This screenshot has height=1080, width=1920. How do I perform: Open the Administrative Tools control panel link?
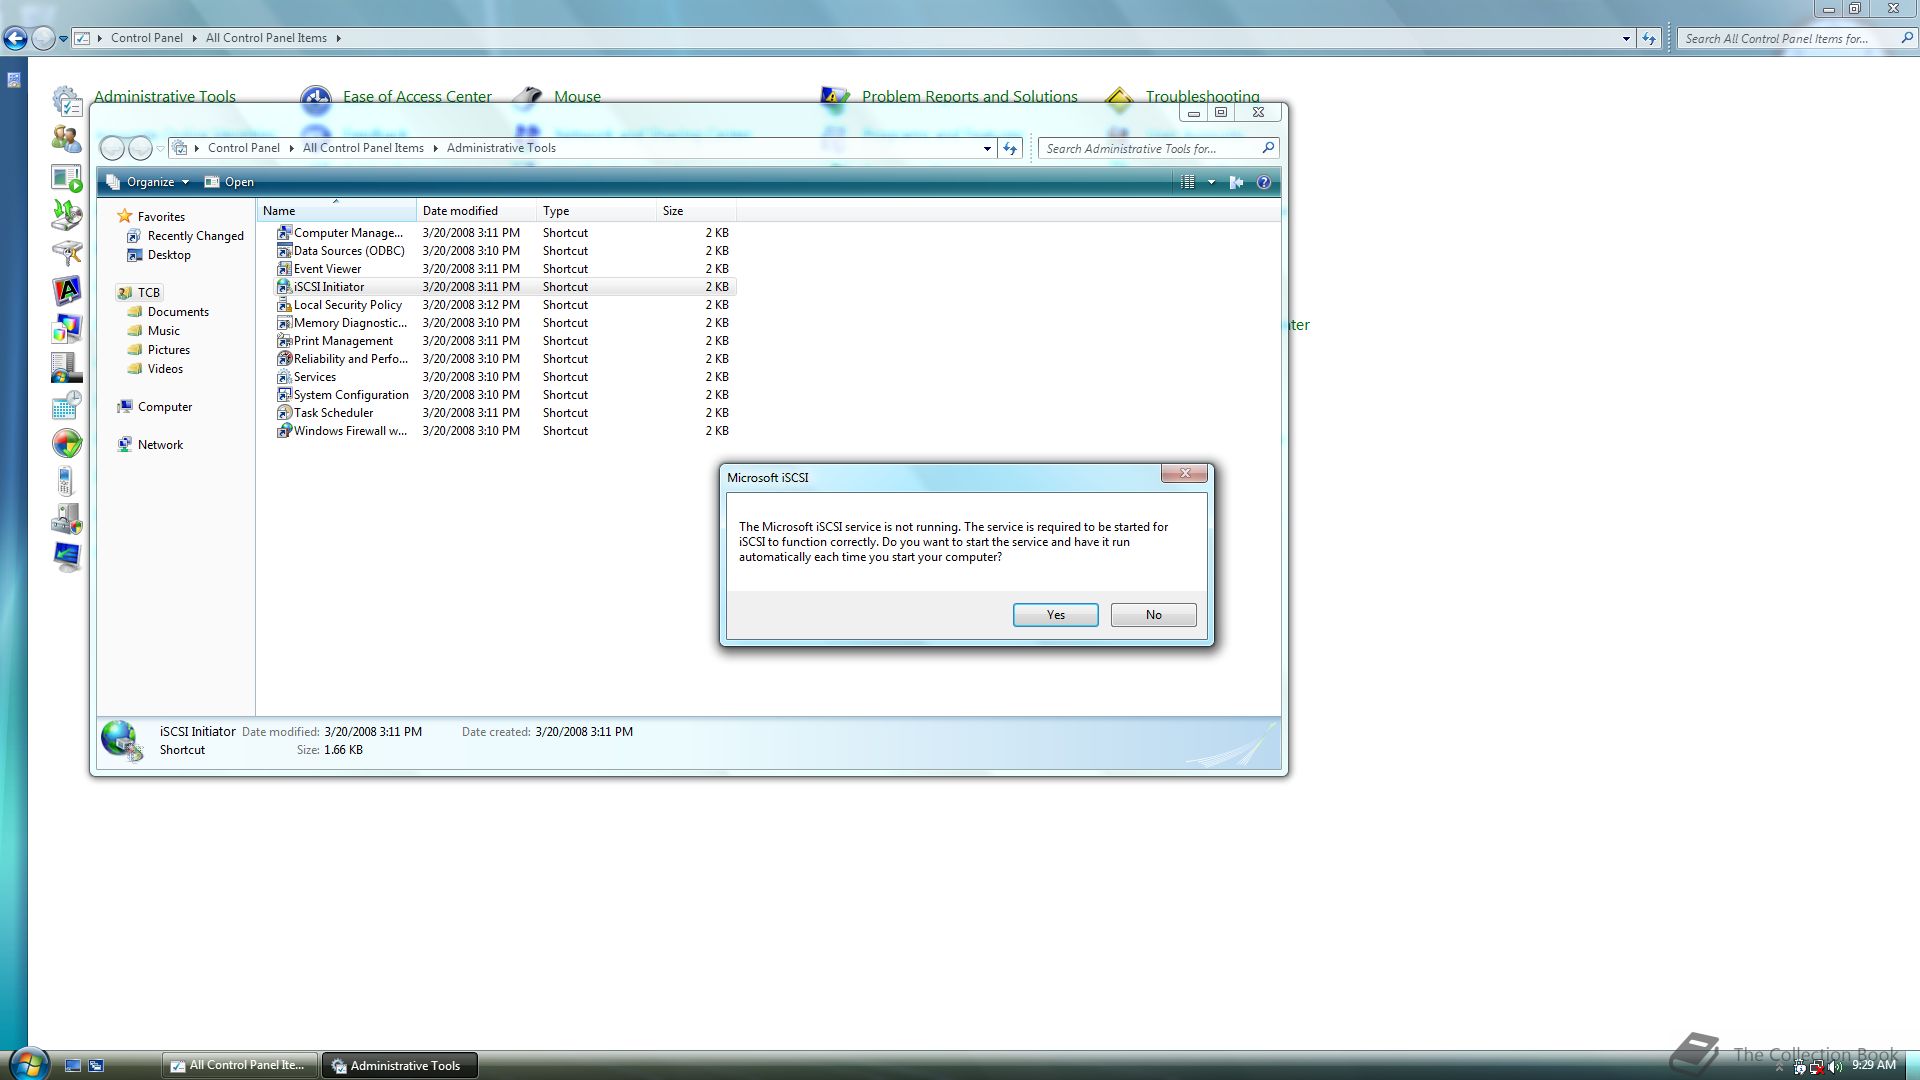tap(165, 97)
